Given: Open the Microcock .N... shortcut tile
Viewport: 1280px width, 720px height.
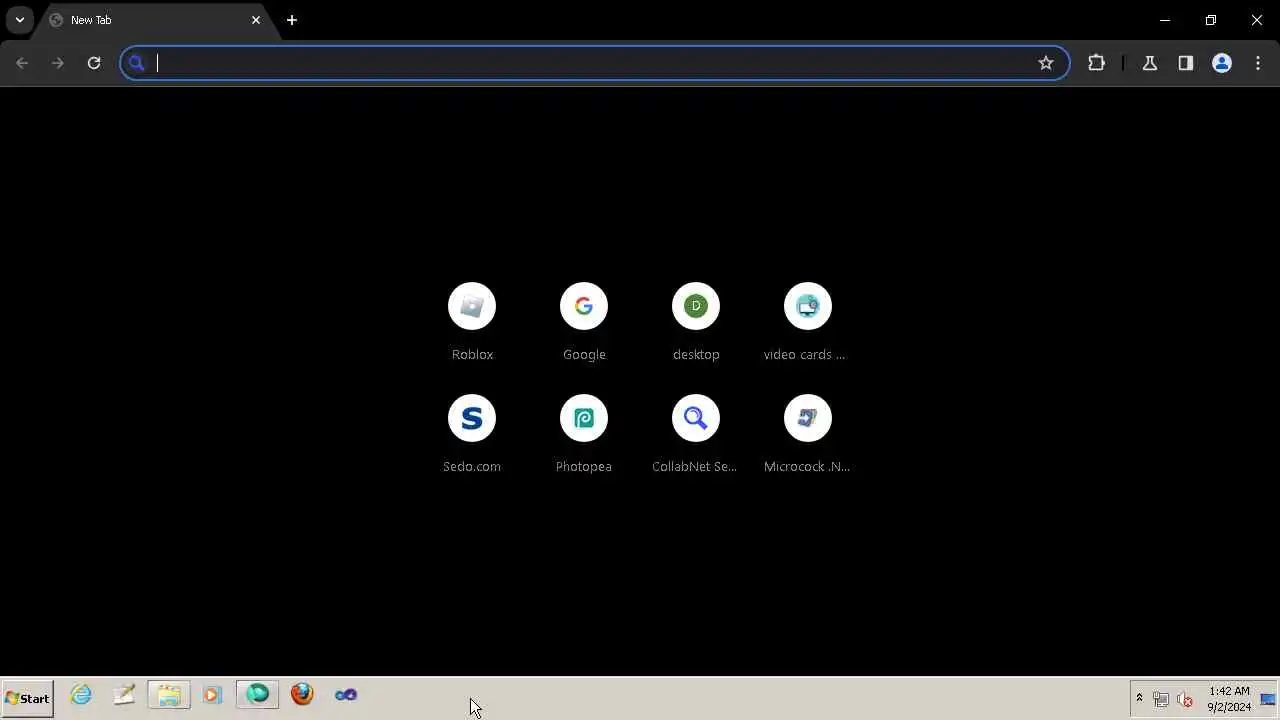Looking at the screenshot, I should coord(808,435).
